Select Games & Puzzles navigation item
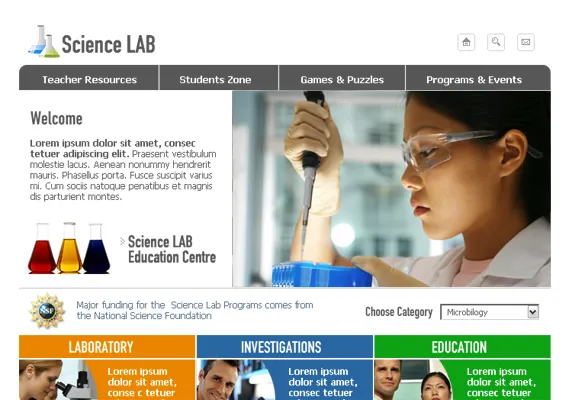572x400 pixels. pos(342,79)
